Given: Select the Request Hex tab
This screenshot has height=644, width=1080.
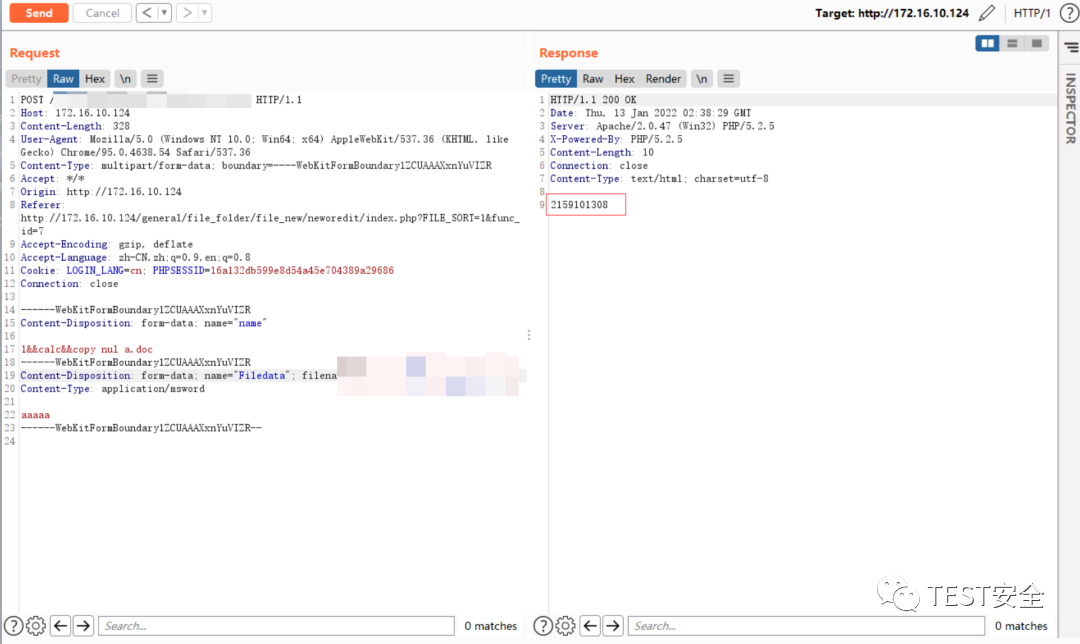Looking at the screenshot, I should click(95, 79).
